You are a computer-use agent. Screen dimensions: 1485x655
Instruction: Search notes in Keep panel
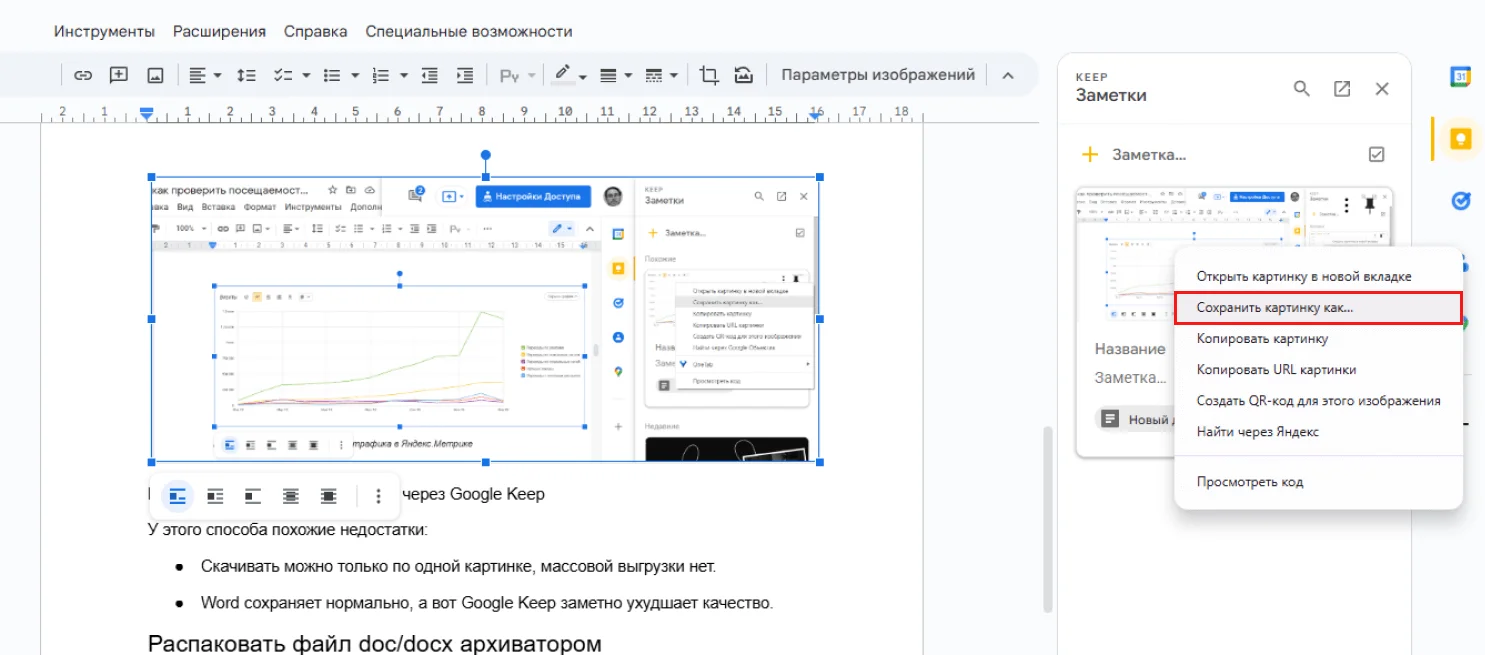click(x=1301, y=88)
